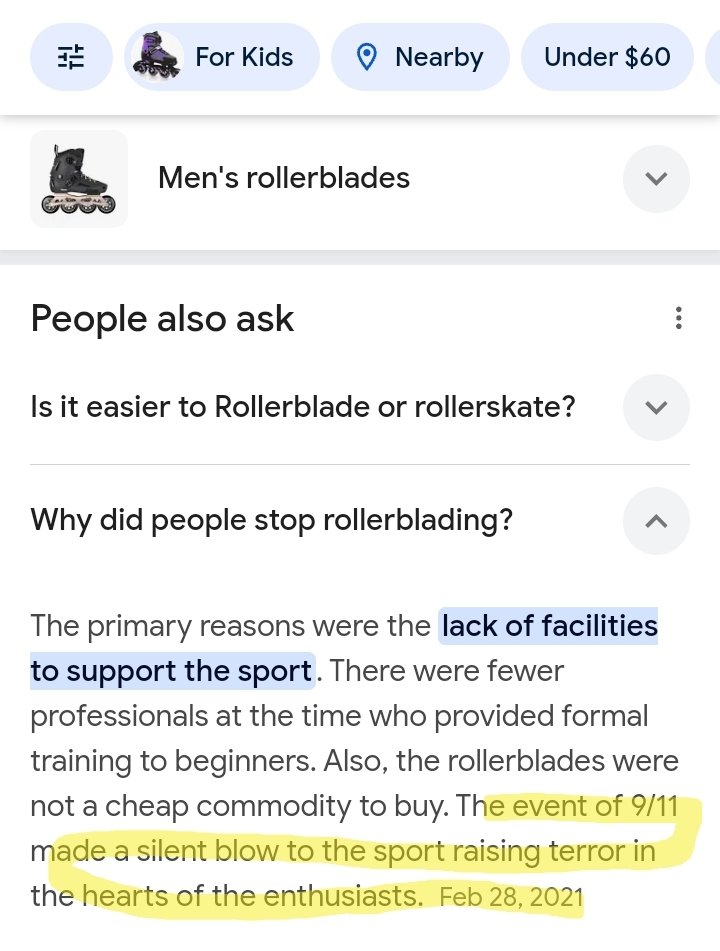Click the People also ask heading

(x=162, y=319)
